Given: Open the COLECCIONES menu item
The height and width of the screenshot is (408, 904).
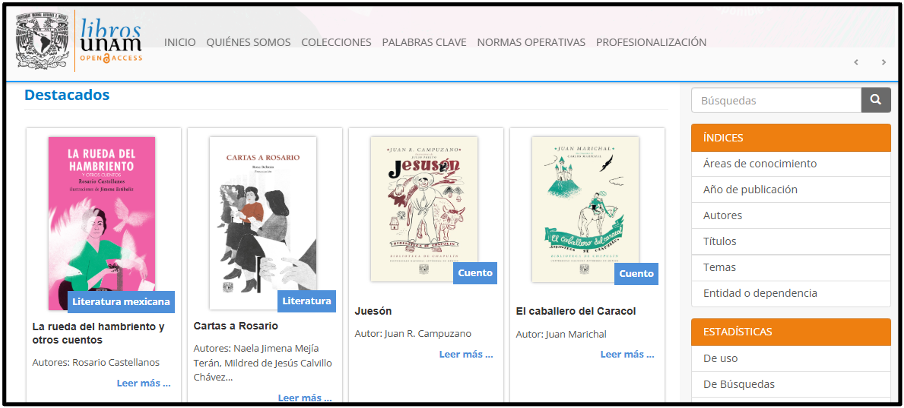Looking at the screenshot, I should click(x=336, y=42).
